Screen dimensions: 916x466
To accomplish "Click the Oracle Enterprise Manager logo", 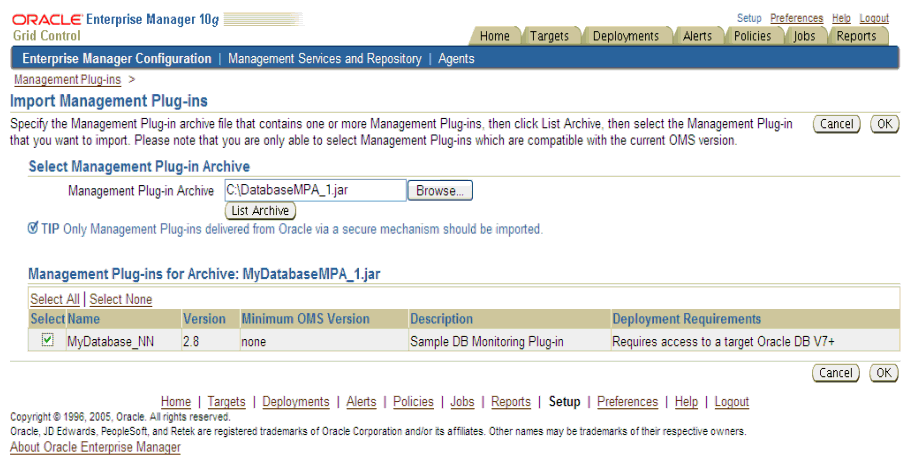I will [x=130, y=26].
